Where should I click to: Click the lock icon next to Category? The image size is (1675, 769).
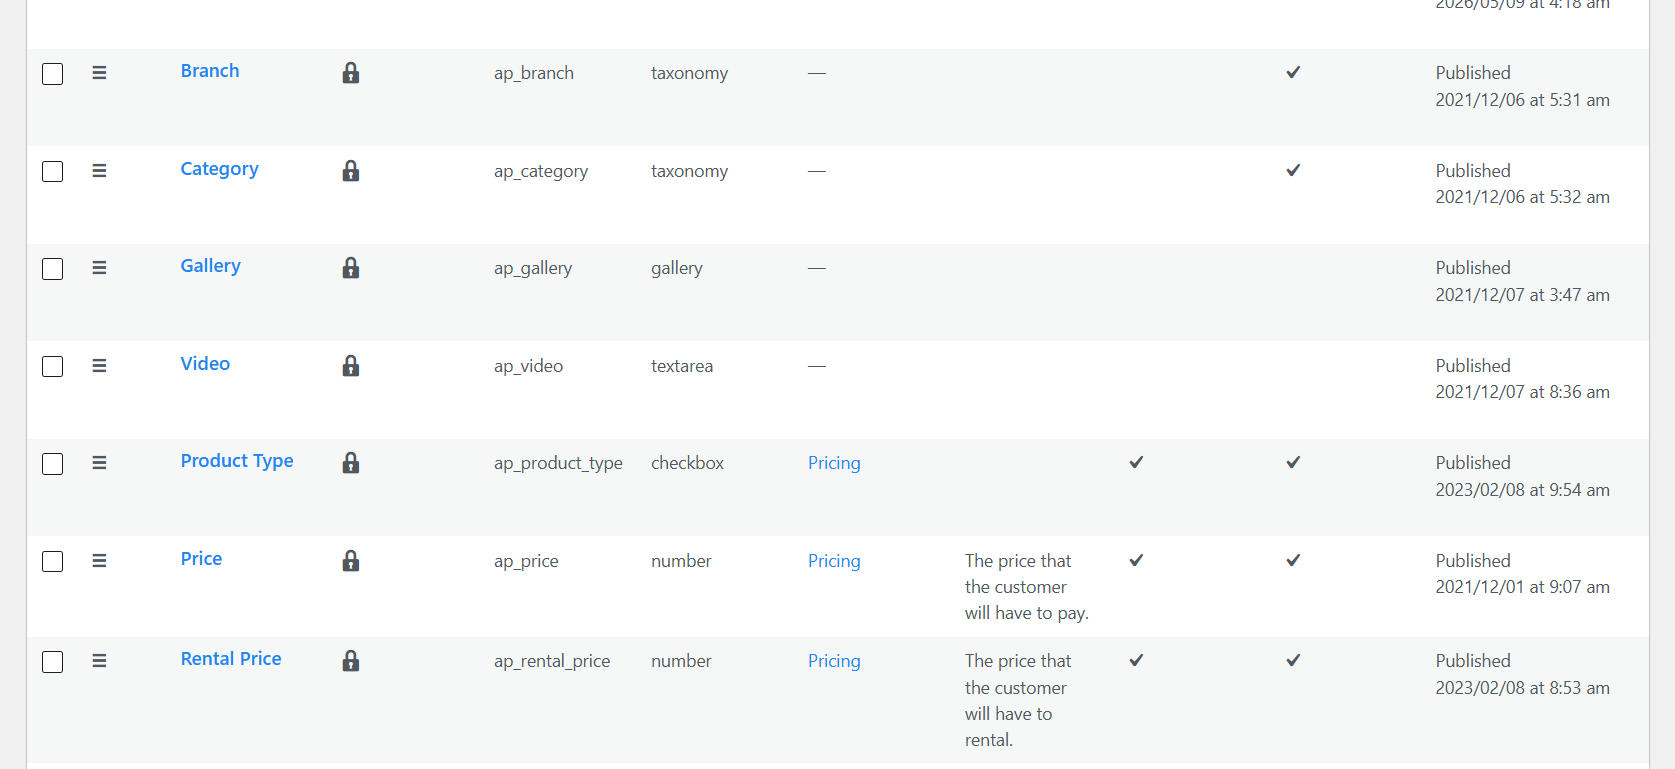[x=350, y=171]
